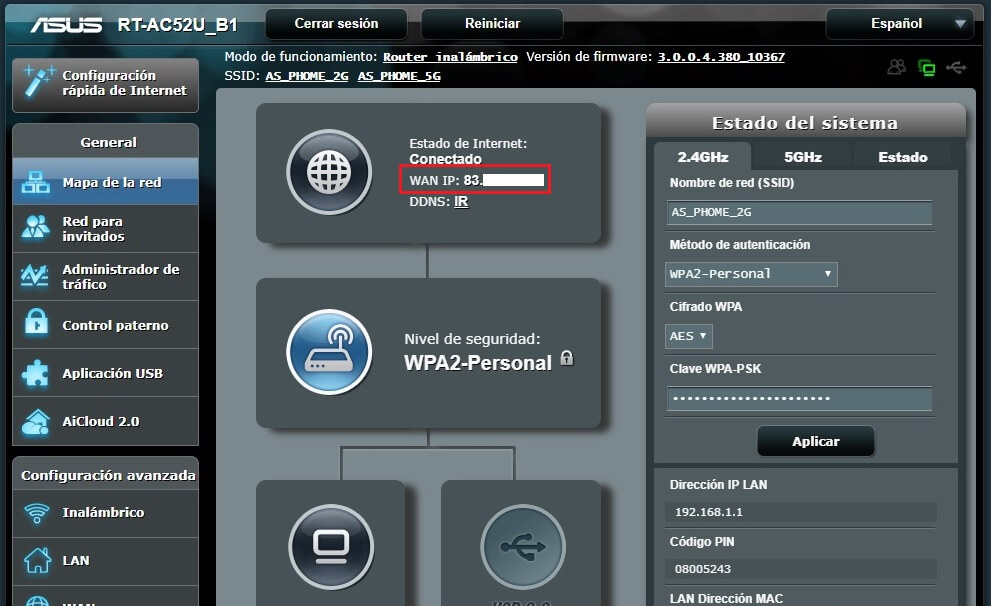Viewport: 991px width, 606px height.
Task: Select the wireless router icon in network map
Action: (329, 352)
